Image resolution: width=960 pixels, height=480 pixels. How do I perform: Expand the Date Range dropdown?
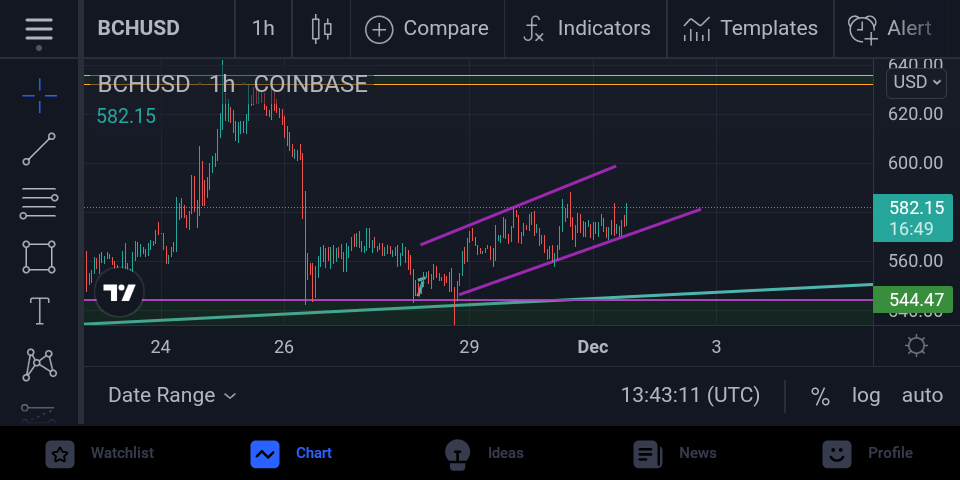pos(172,396)
